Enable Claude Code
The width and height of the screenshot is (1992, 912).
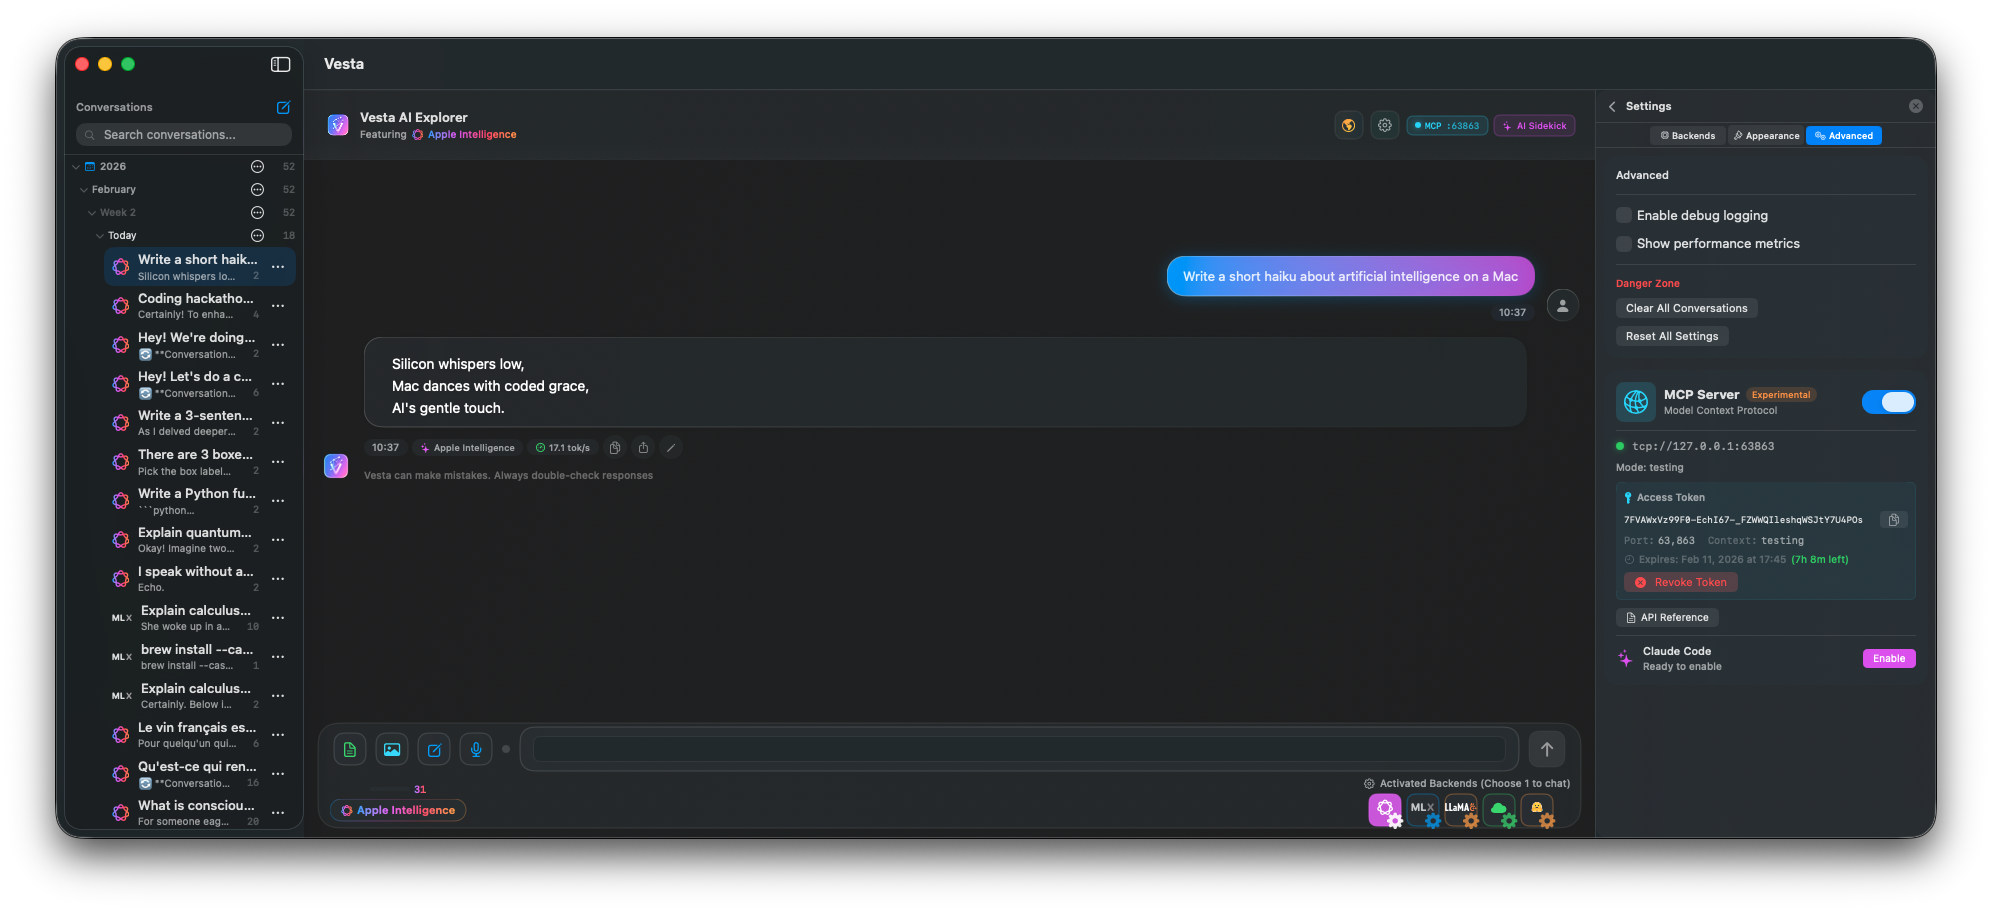[1888, 658]
